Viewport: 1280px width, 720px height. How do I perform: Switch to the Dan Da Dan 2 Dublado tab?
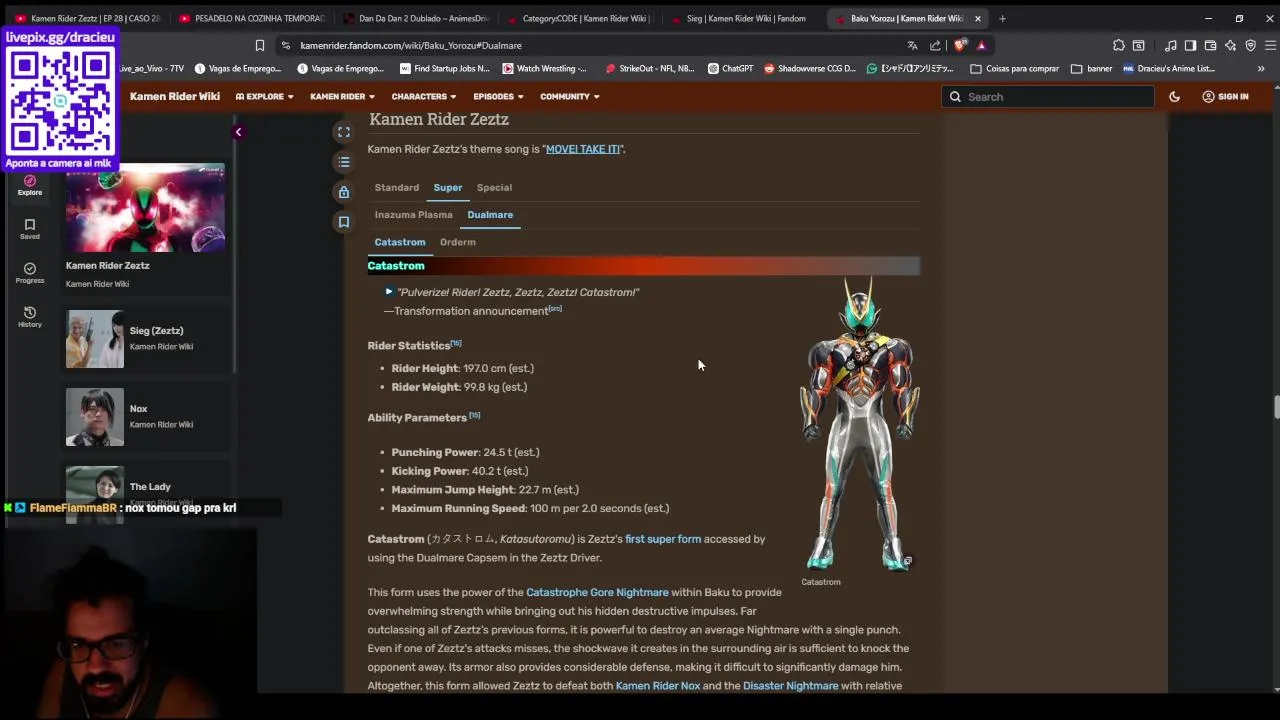(417, 18)
